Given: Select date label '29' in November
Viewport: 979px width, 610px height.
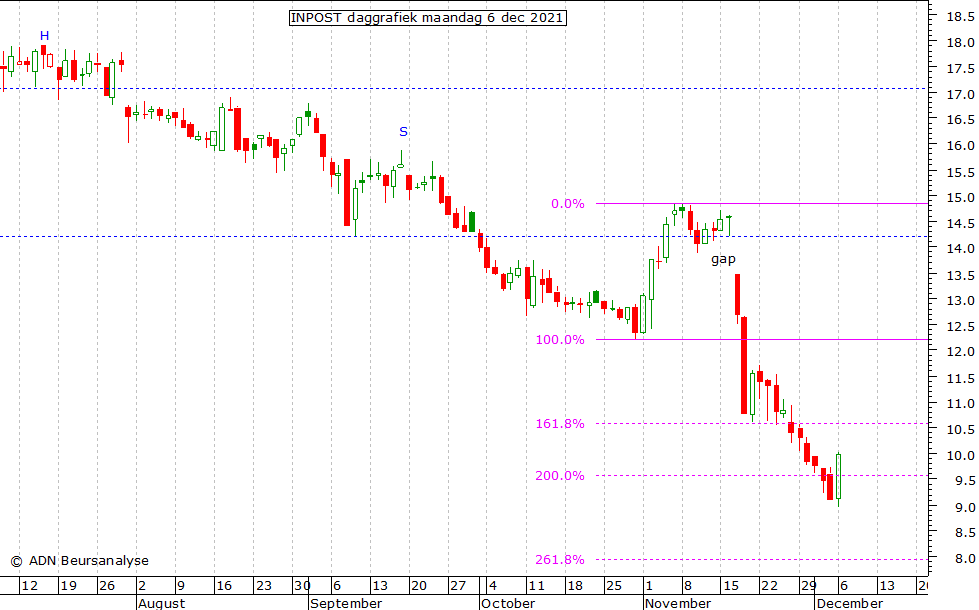Looking at the screenshot, I should click(x=809, y=586).
